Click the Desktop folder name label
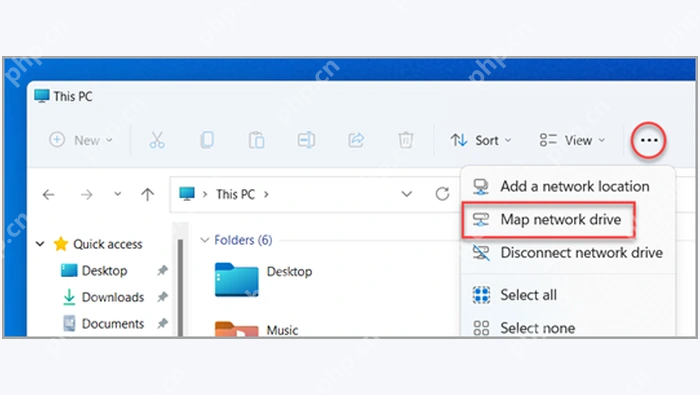Image resolution: width=700 pixels, height=395 pixels. 289,271
